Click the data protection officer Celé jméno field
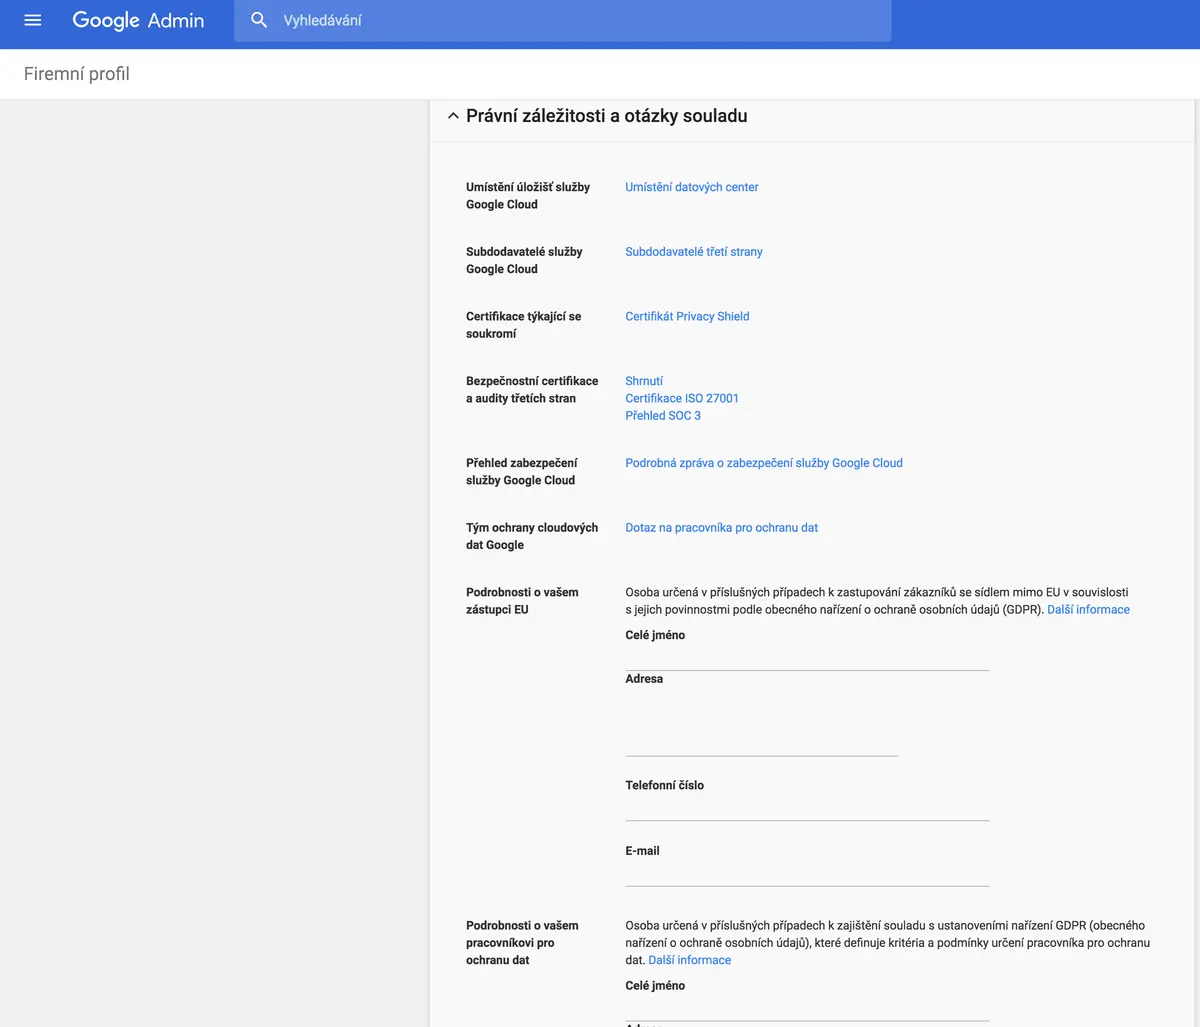Viewport: 1200px width, 1027px height. (807, 1008)
